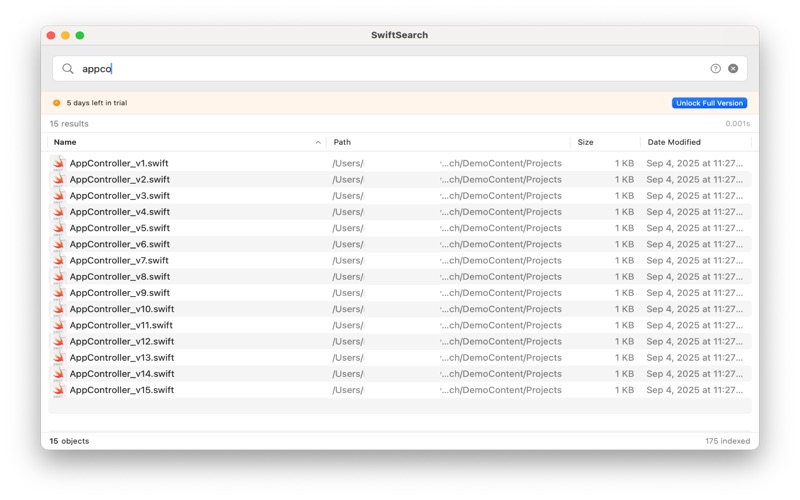Select the Swift icon for AppController_v2.swift
Viewport: 800px width, 500px height.
(59, 180)
